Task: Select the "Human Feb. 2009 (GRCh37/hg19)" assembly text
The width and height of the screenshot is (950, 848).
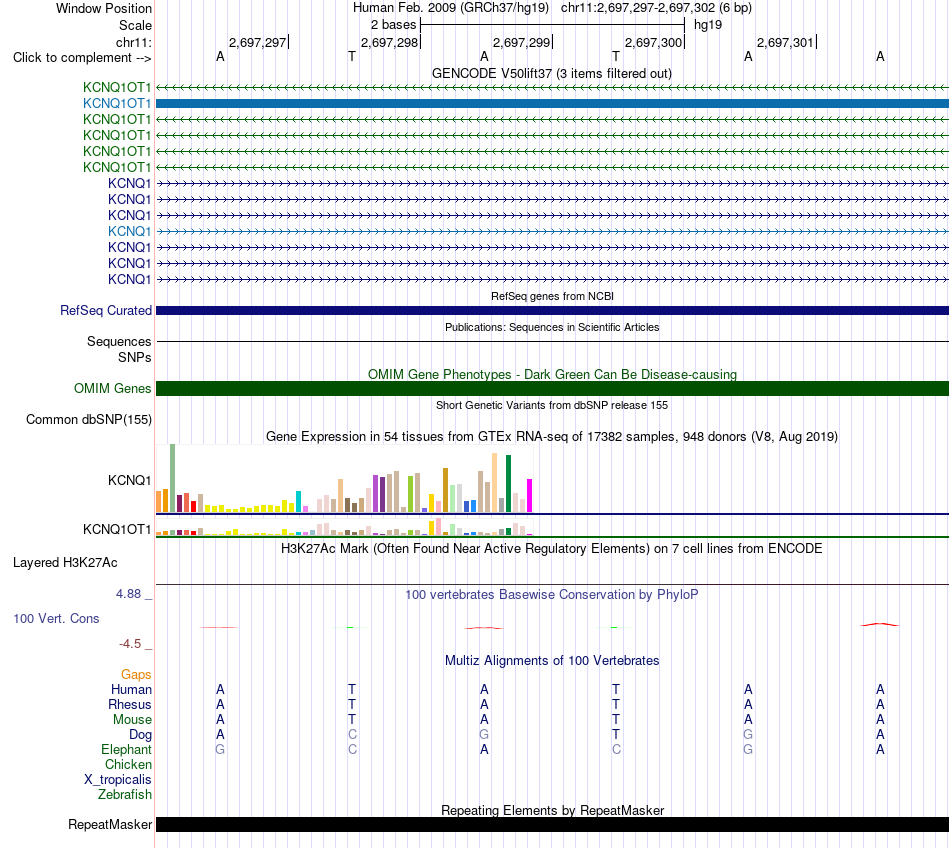Action: click(x=451, y=8)
